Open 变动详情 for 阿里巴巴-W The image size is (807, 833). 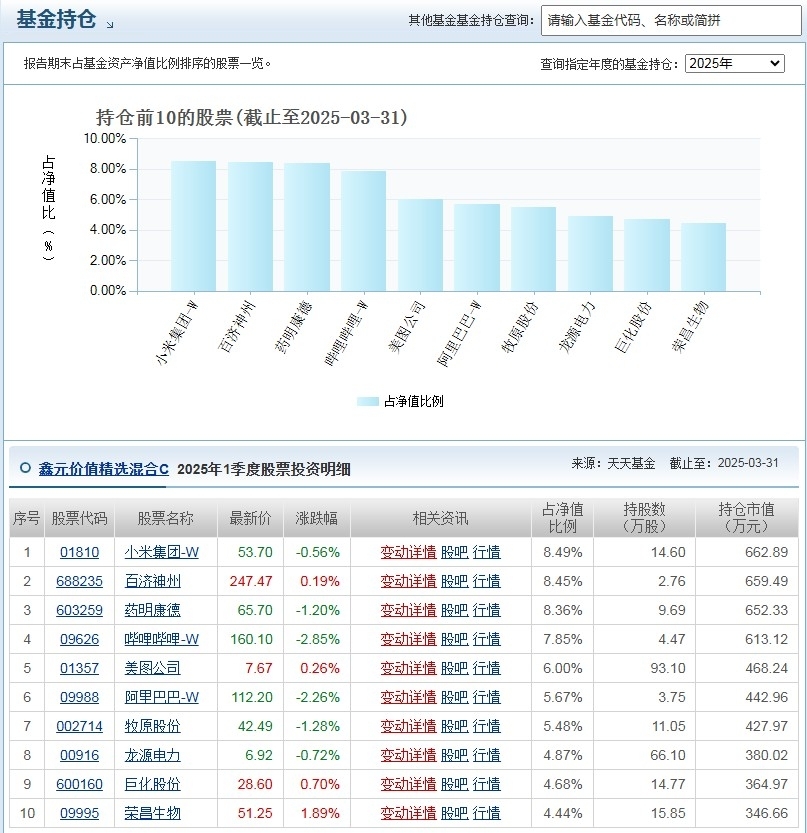[x=408, y=698]
